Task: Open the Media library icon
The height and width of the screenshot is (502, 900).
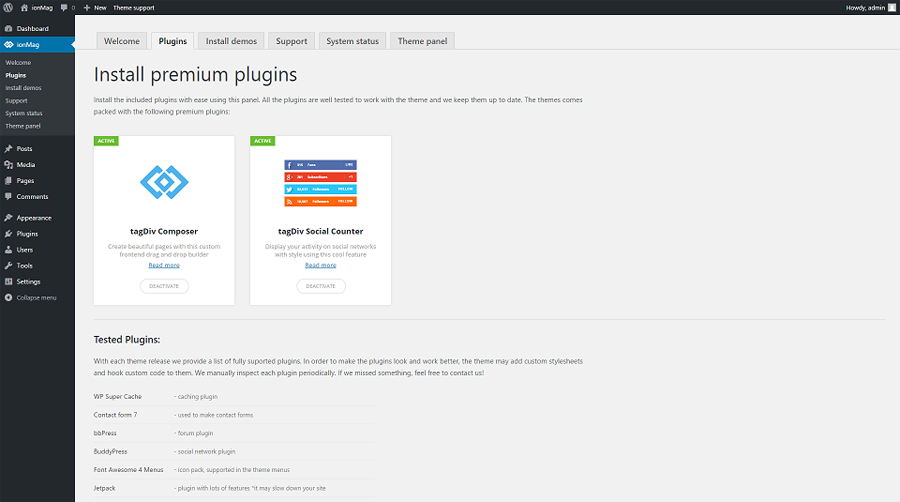Action: point(9,165)
